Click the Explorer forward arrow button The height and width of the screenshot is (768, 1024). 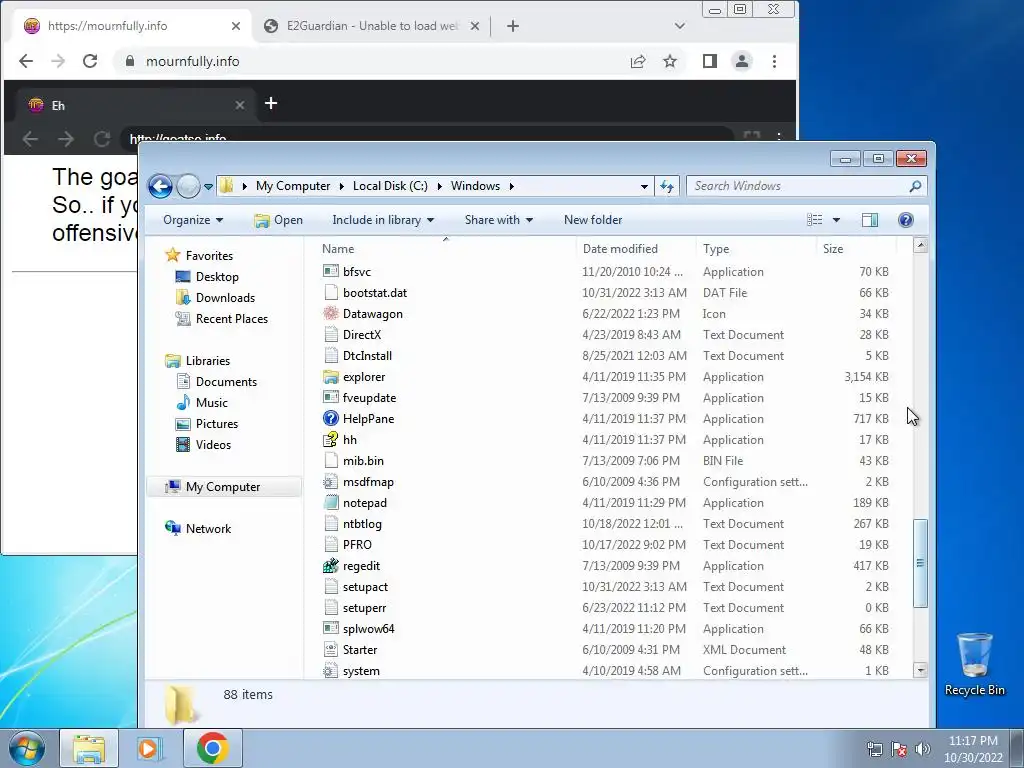click(188, 186)
